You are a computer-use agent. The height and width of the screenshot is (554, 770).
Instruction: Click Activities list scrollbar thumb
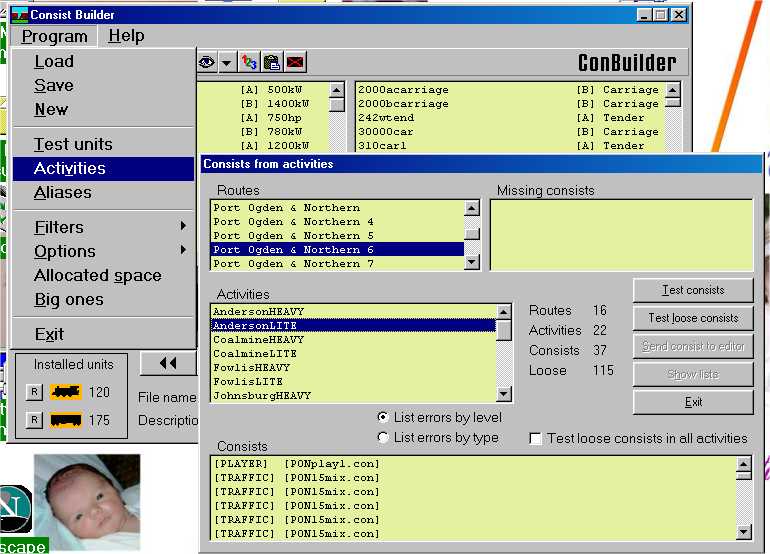click(x=504, y=330)
